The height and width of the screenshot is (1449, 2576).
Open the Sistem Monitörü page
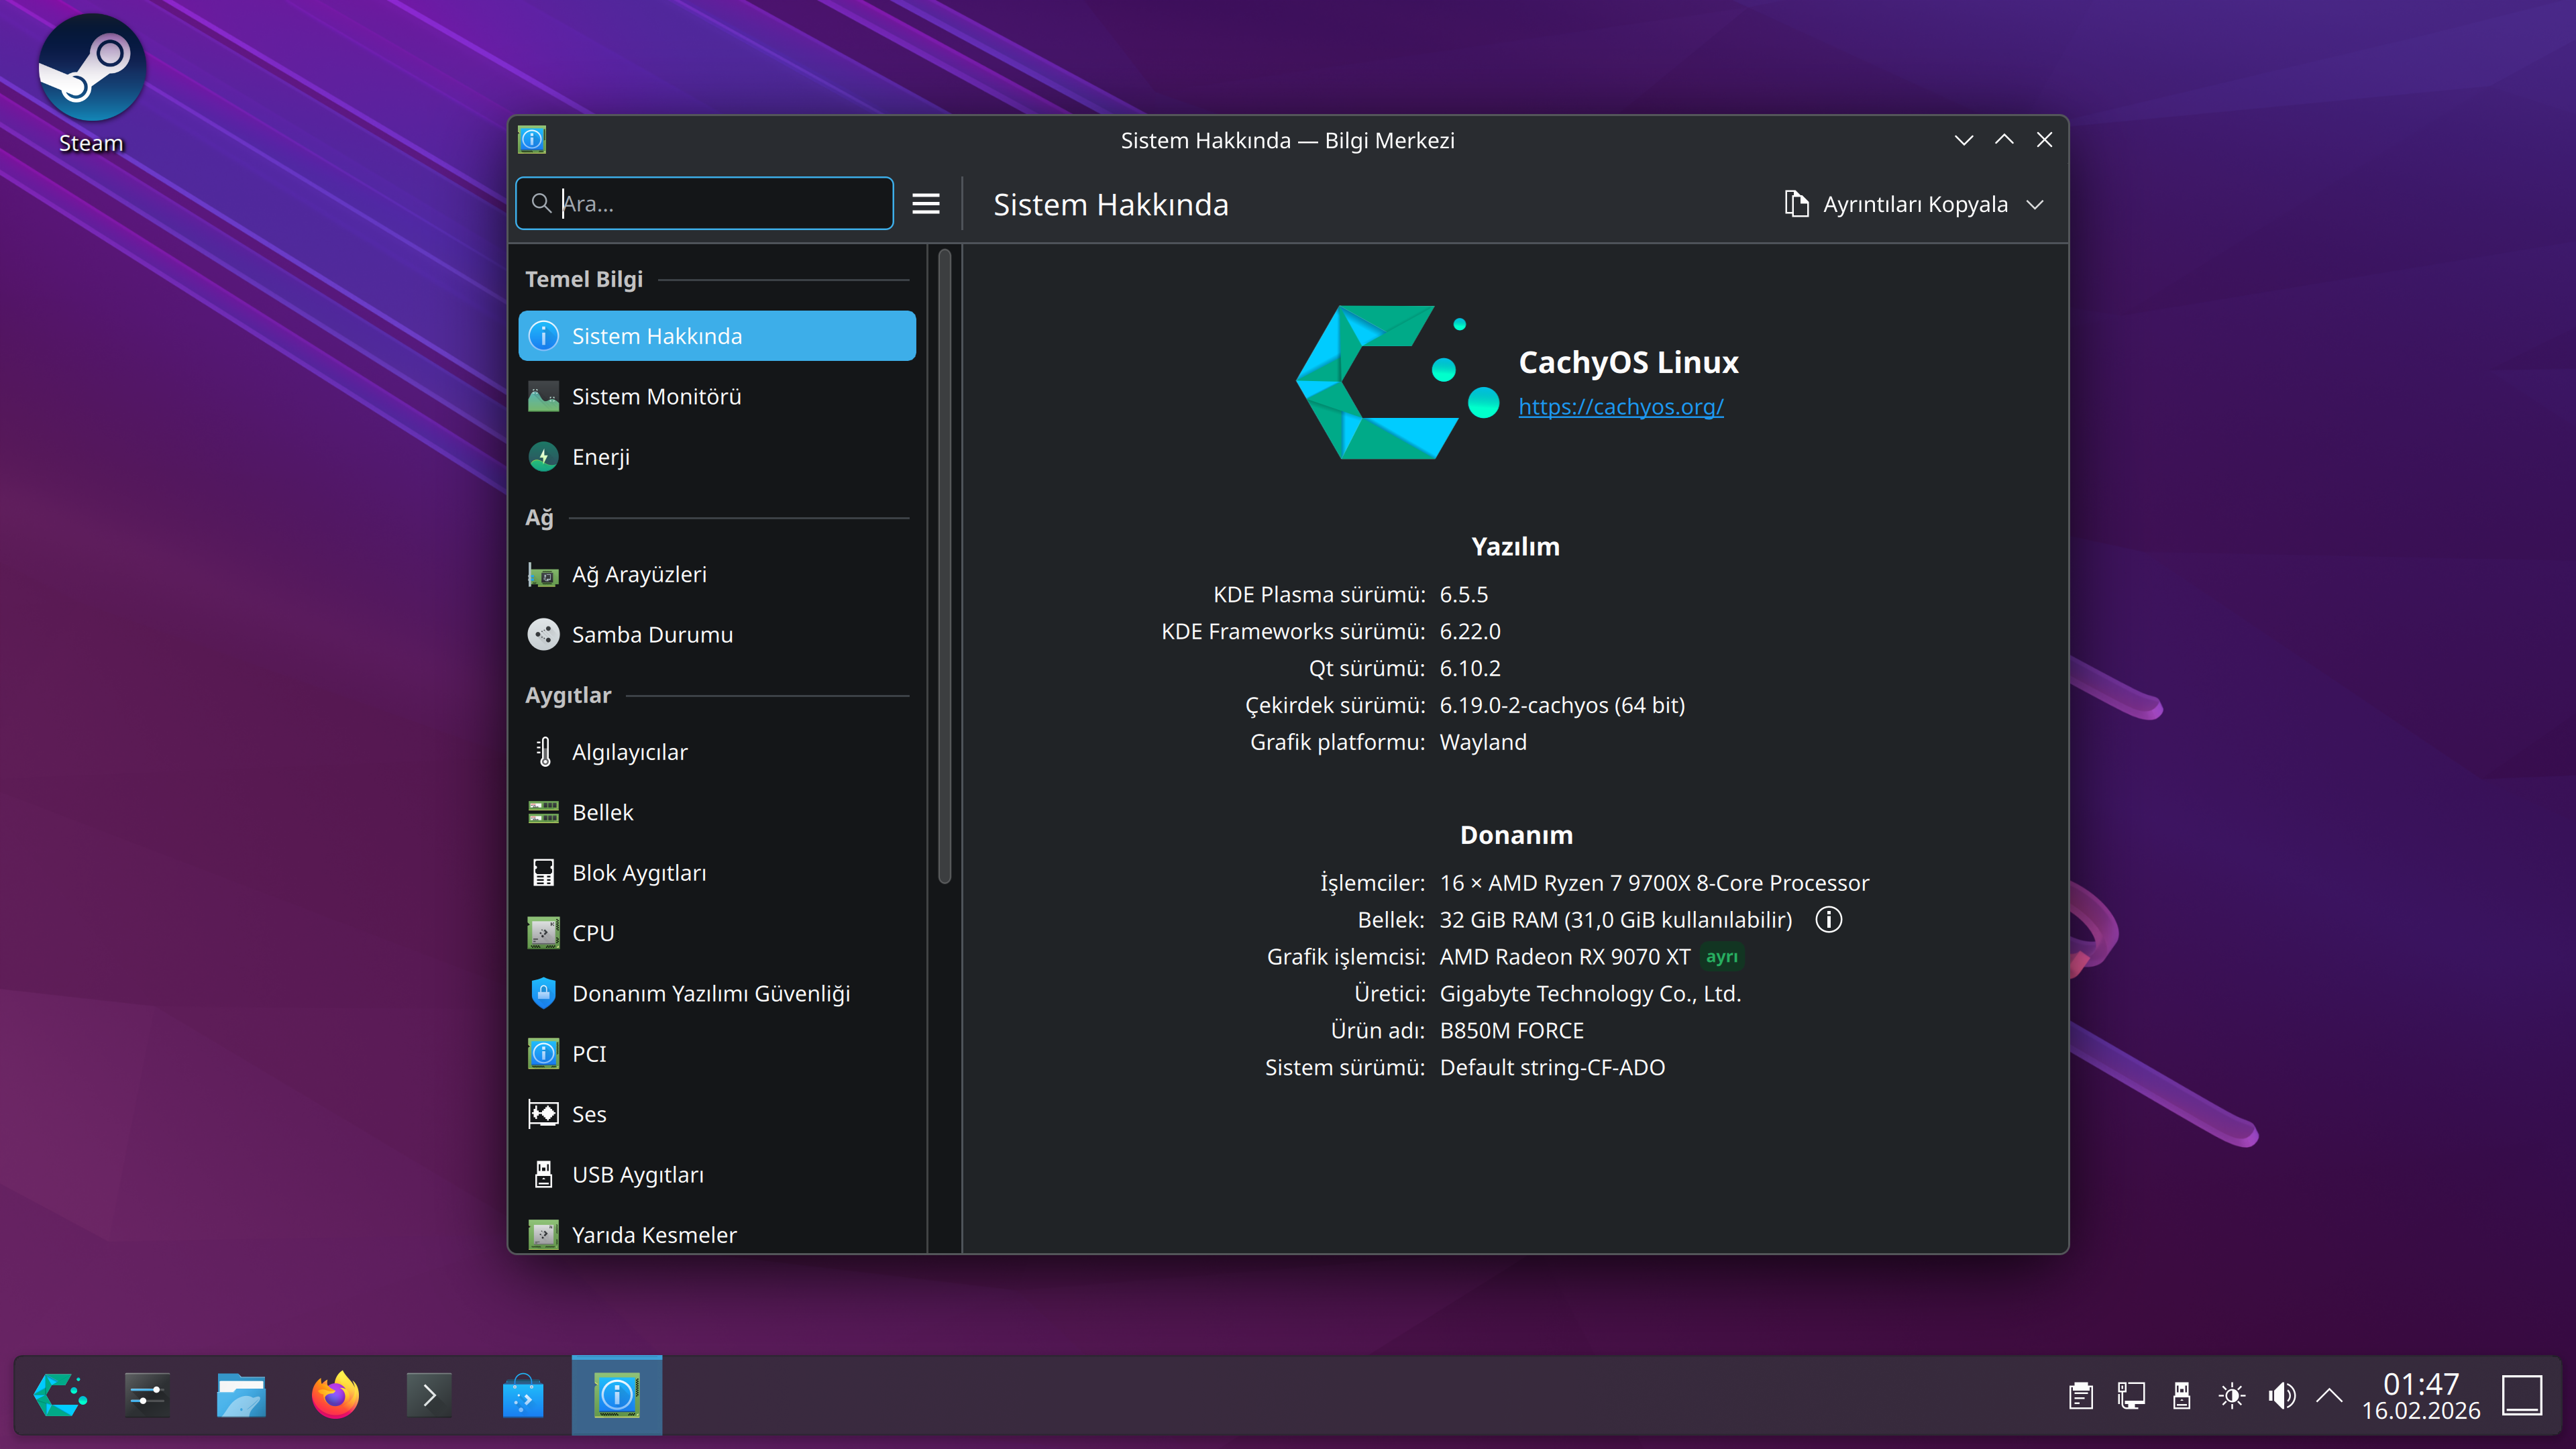(717, 396)
